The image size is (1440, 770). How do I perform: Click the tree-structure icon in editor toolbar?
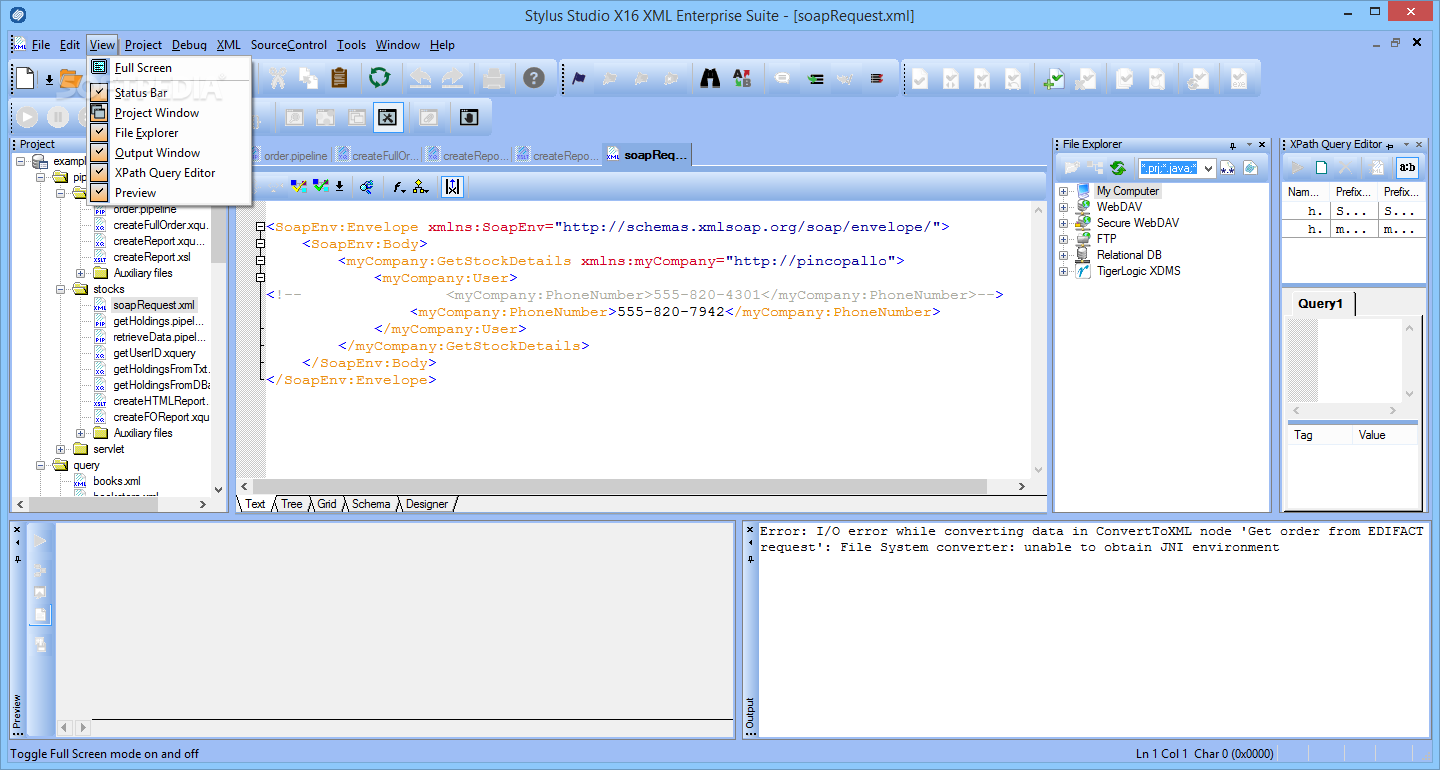[x=421, y=186]
